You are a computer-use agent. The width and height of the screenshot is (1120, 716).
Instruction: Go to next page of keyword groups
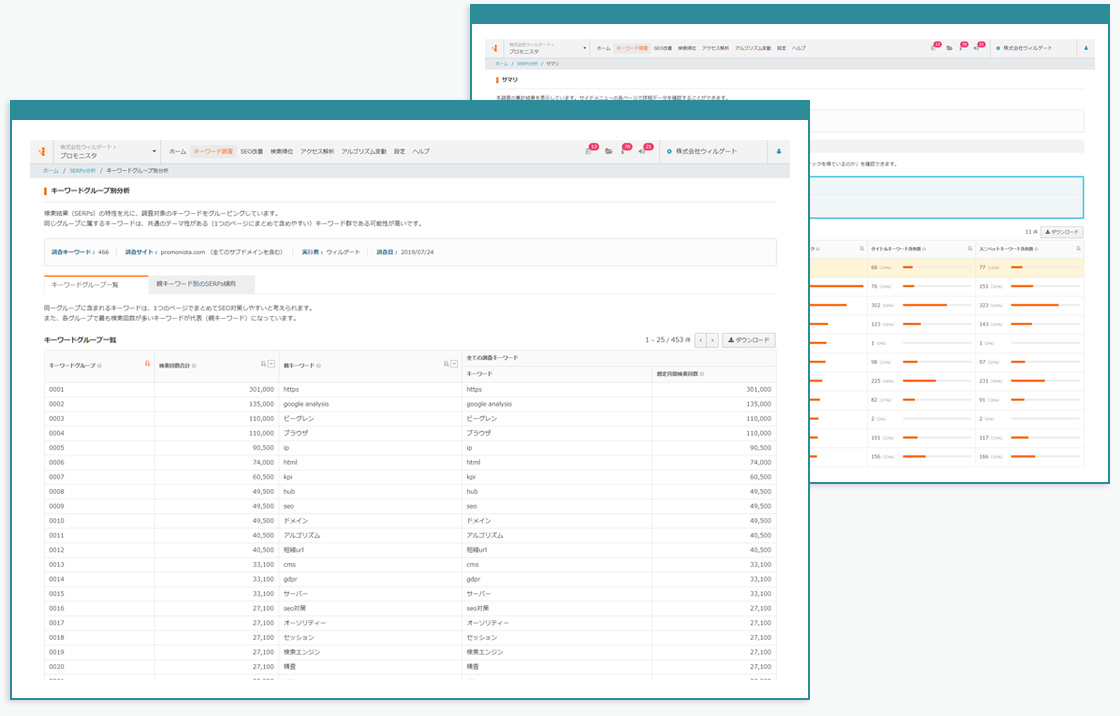click(712, 340)
